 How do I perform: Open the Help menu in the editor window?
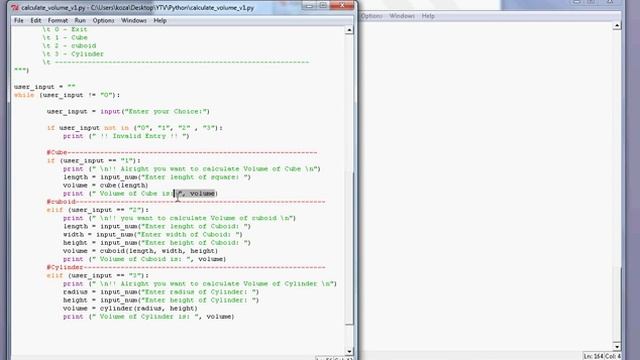click(x=160, y=20)
